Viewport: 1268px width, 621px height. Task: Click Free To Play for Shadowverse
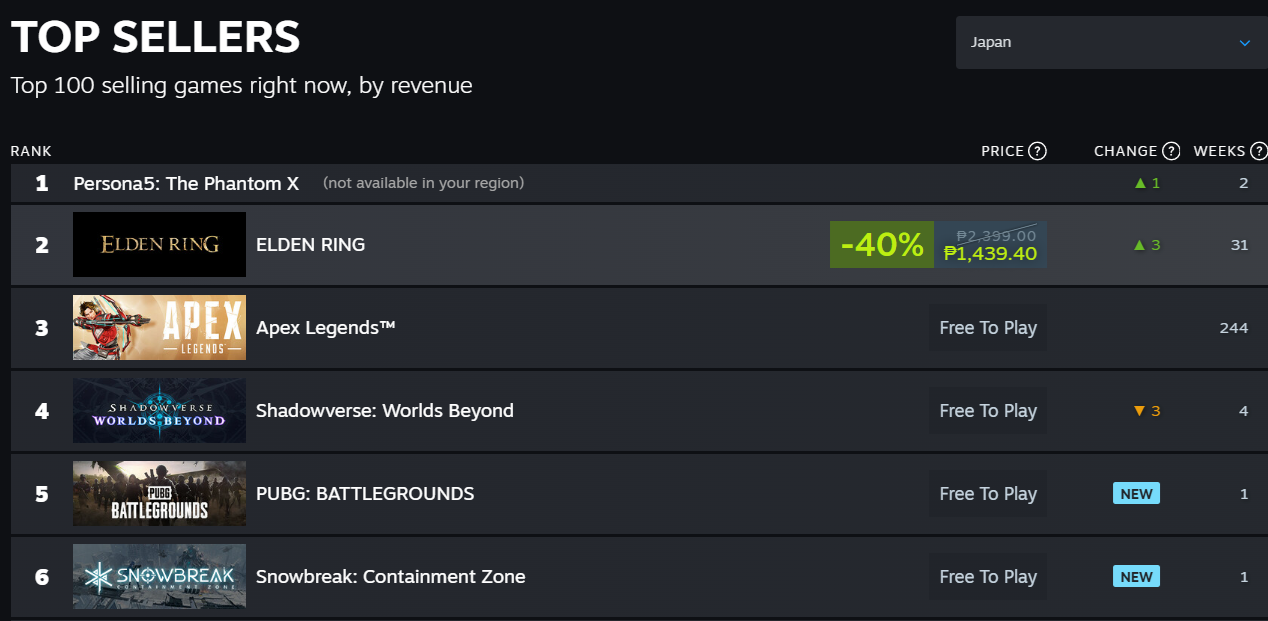coord(988,410)
